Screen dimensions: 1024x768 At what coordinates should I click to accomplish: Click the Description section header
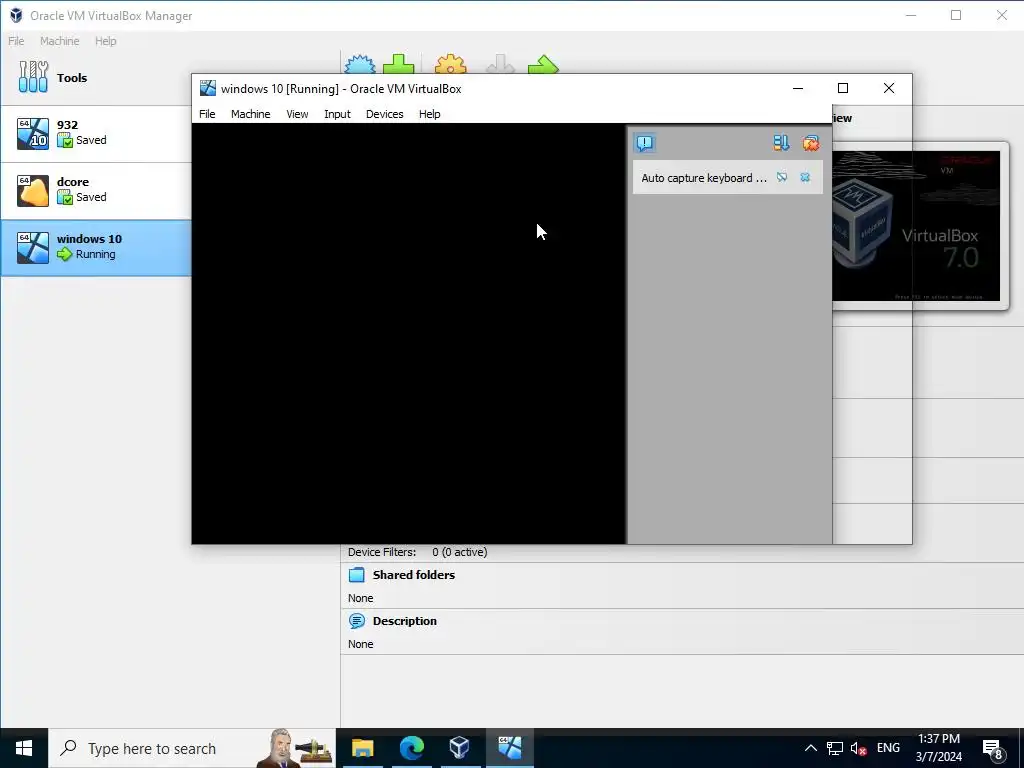click(x=405, y=620)
